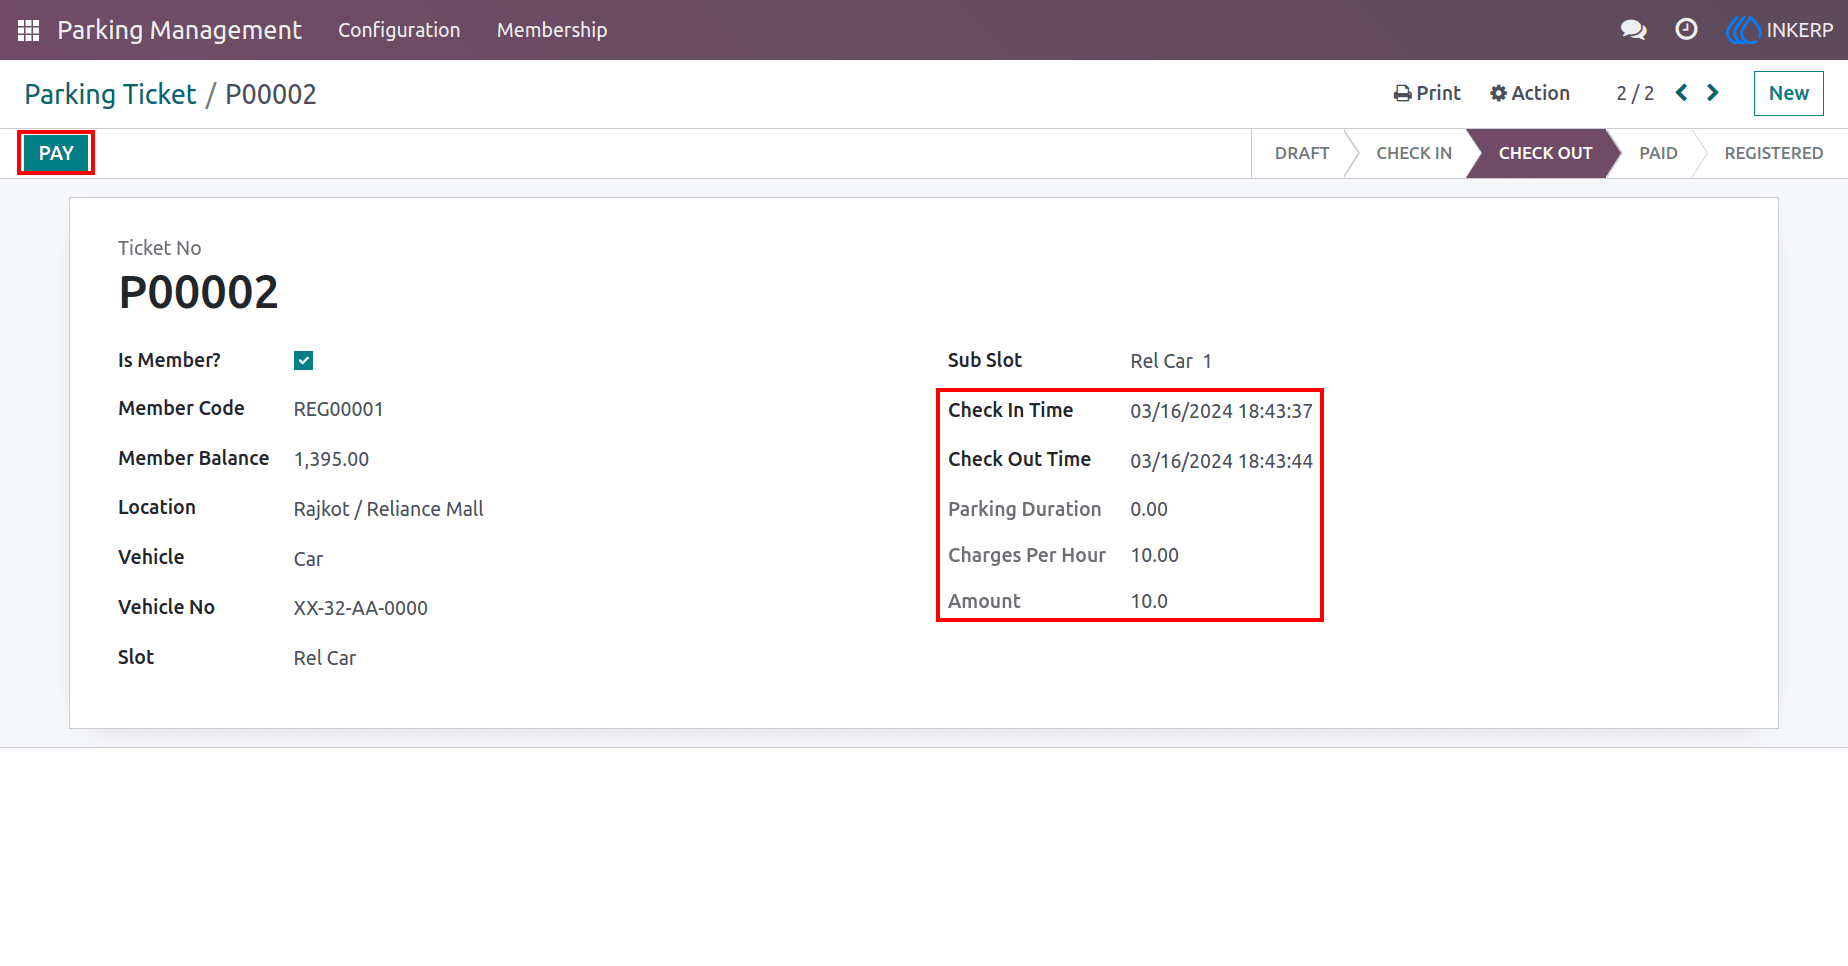
Task: Click sub slot value Rel Car 1
Action: pos(1171,361)
